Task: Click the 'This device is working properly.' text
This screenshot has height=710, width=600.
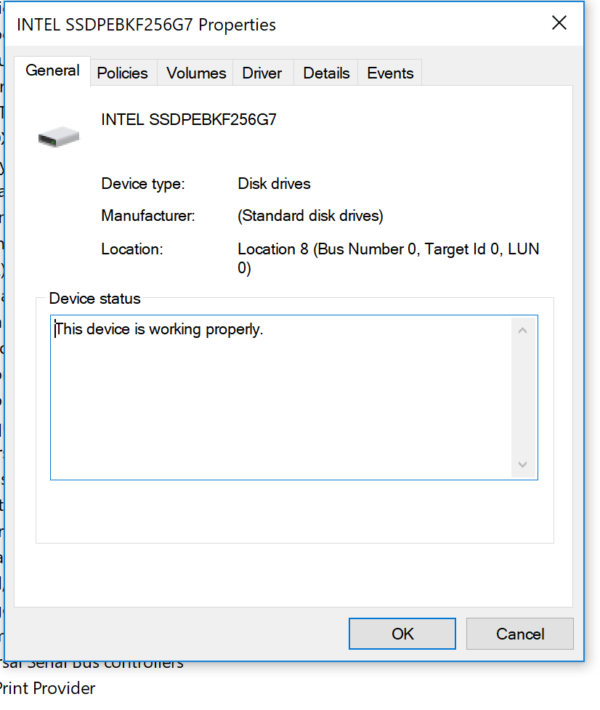Action: coord(159,329)
